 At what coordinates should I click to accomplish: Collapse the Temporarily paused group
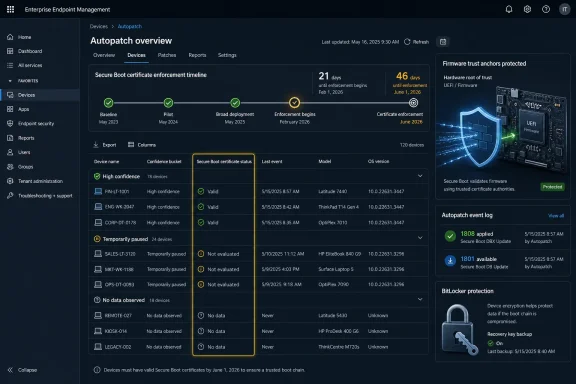click(420, 238)
